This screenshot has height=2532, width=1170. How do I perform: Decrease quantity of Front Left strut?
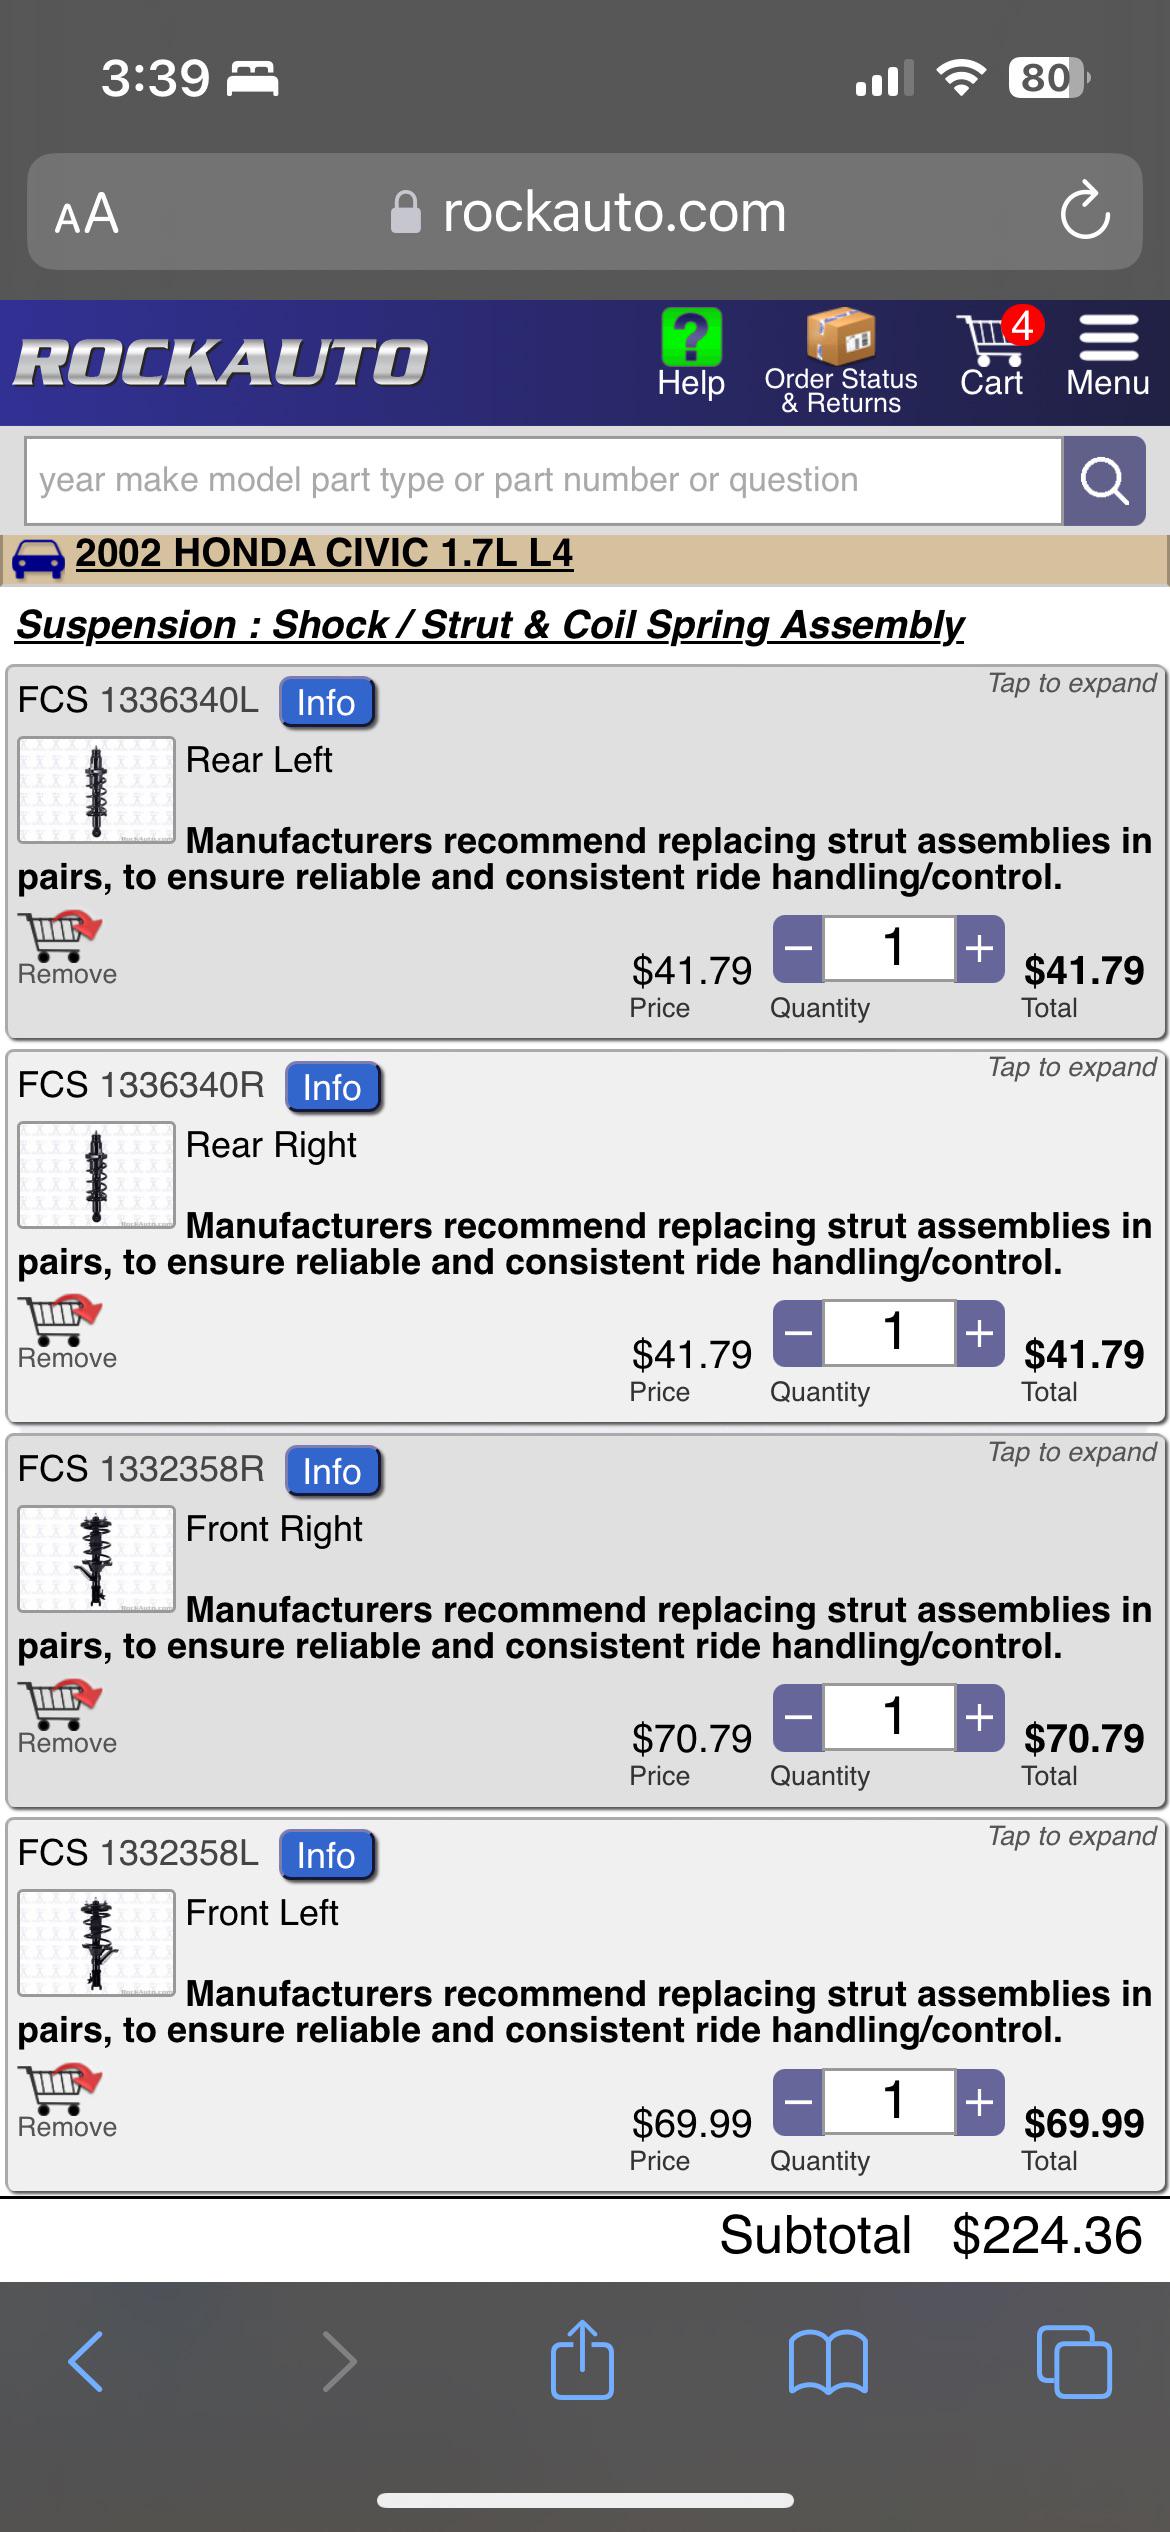(x=798, y=2100)
